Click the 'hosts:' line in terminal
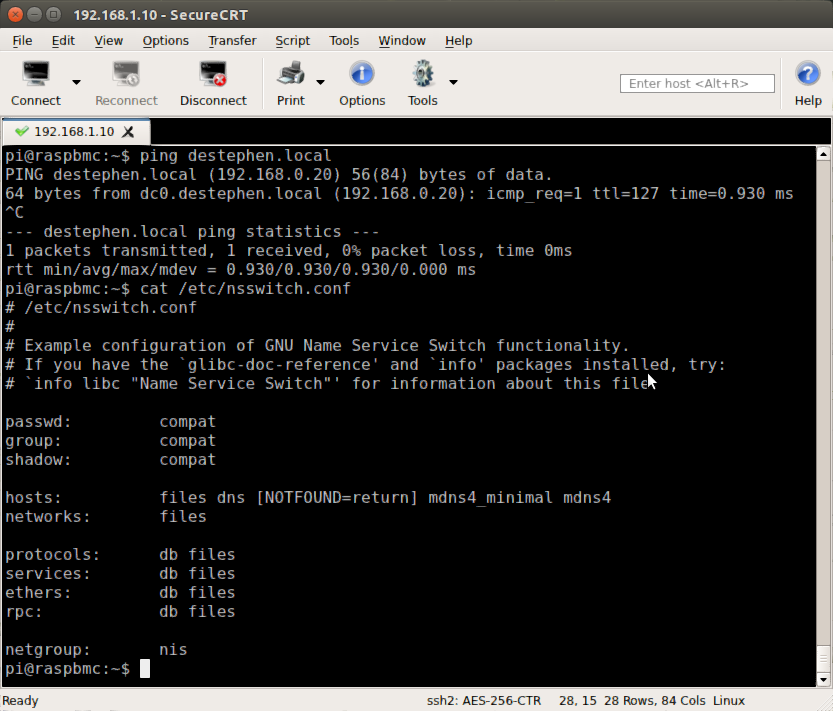 [308, 498]
